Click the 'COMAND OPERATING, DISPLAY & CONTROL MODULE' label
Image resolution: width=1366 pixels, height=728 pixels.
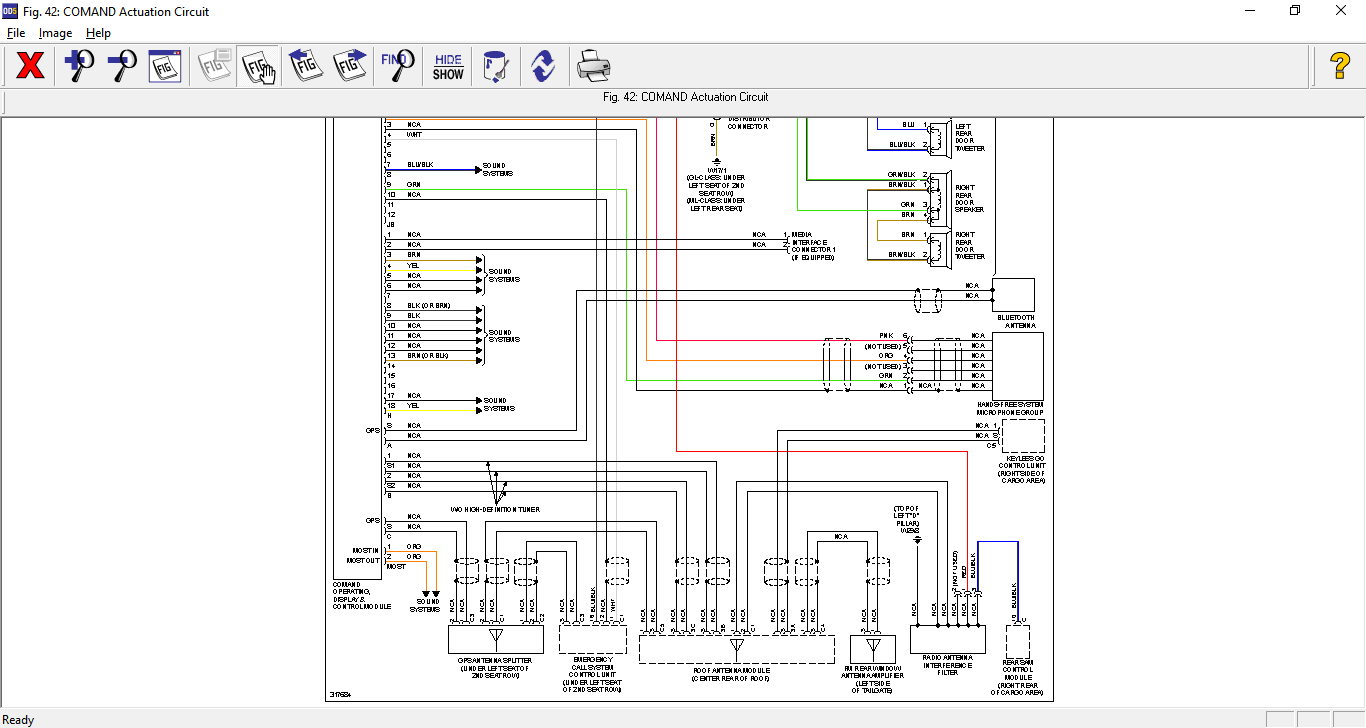click(362, 595)
